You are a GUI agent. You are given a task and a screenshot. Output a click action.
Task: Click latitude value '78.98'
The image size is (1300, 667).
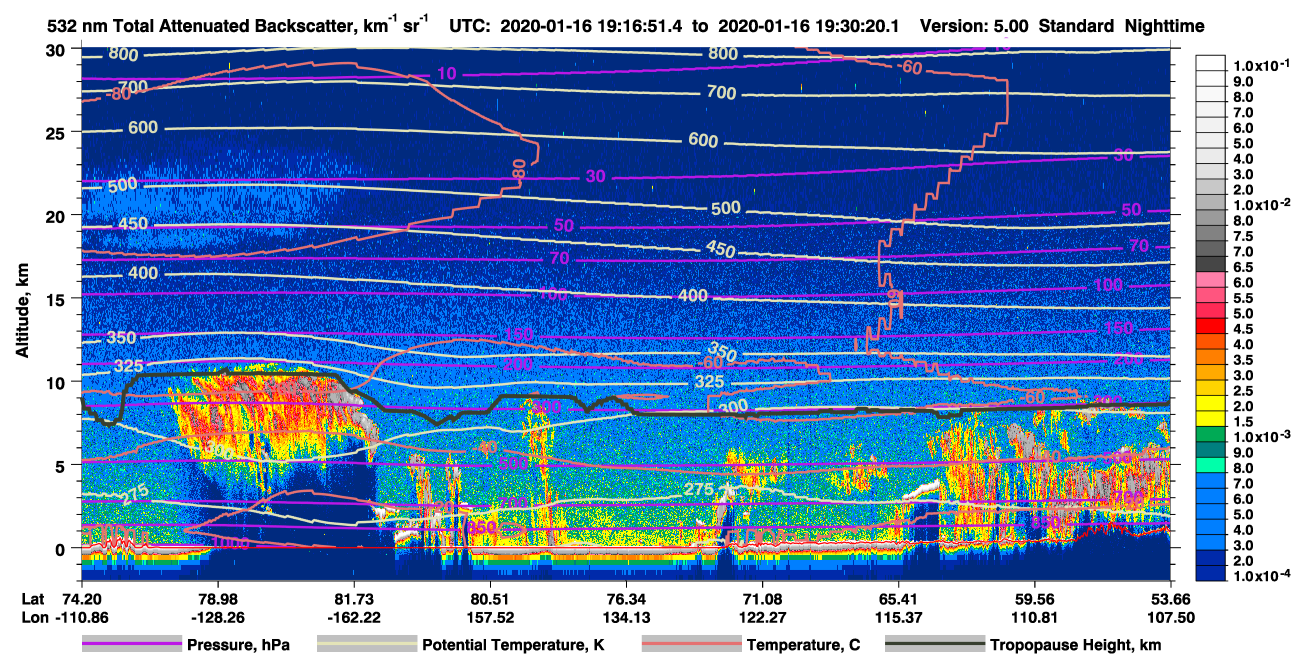tap(218, 599)
